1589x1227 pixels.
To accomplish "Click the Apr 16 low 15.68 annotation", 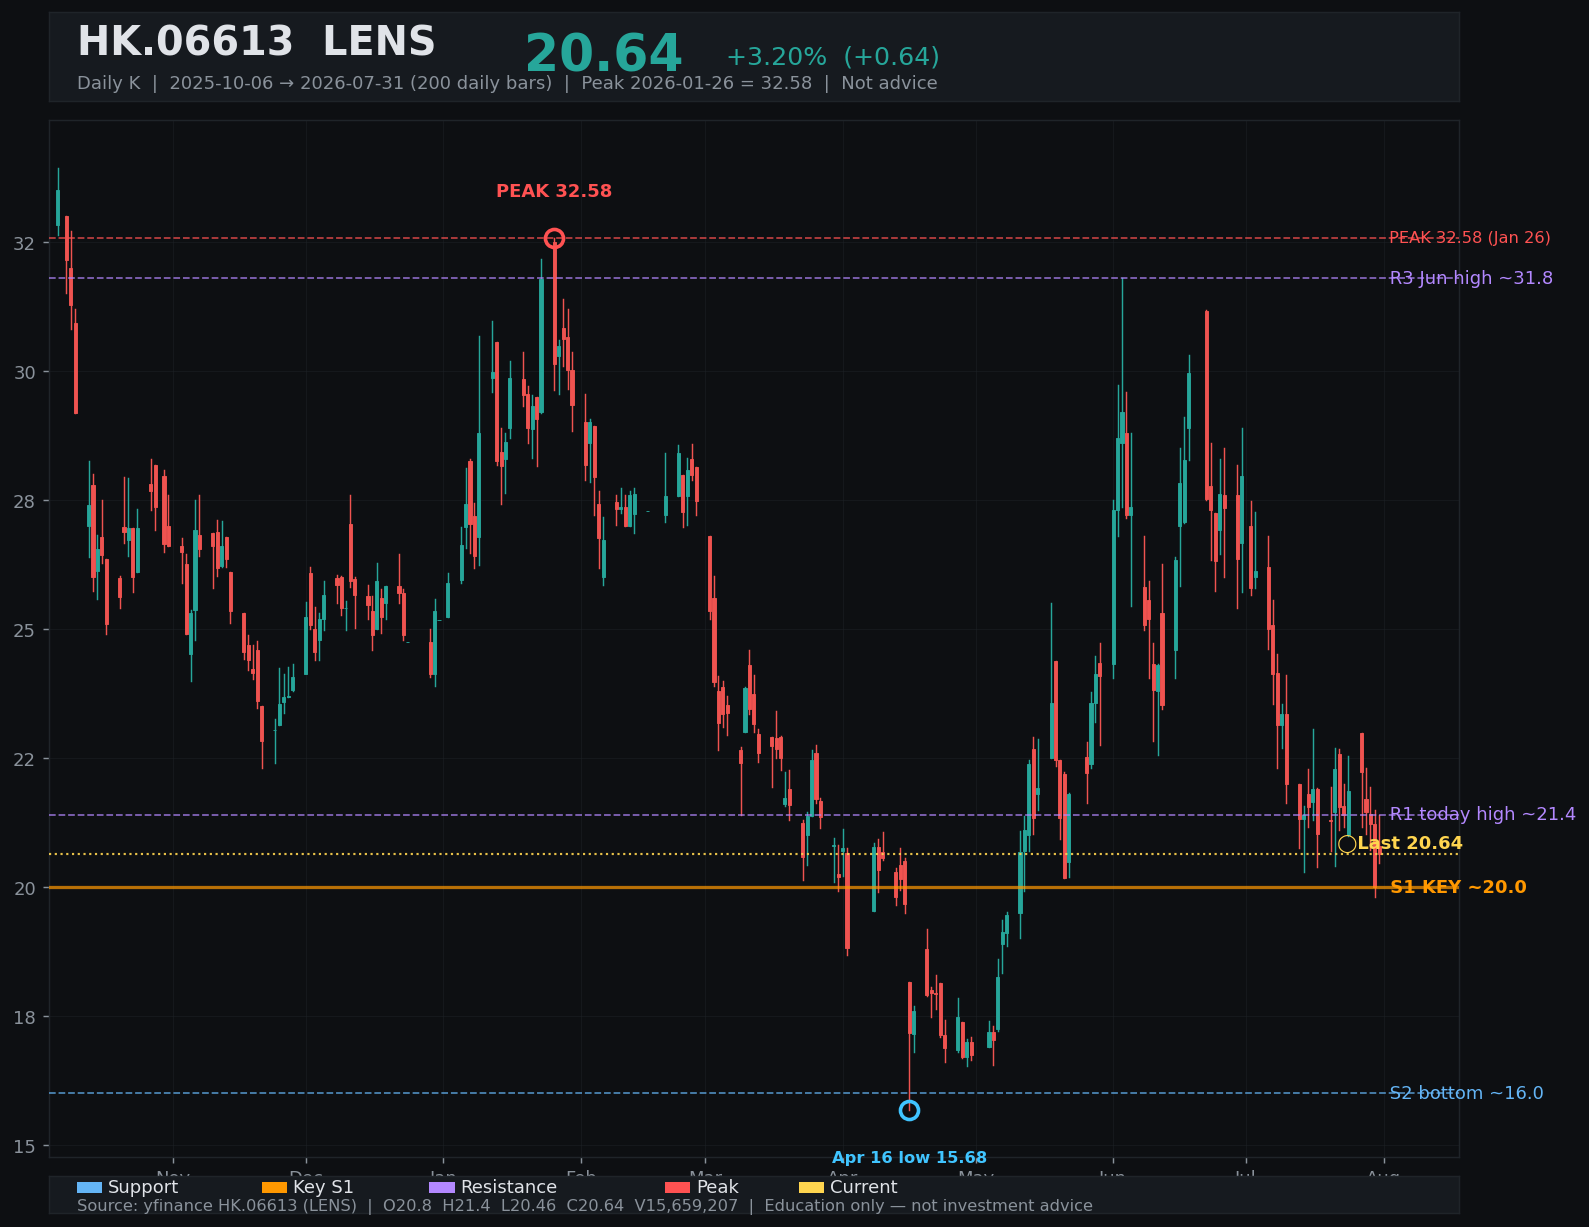I will (x=909, y=1158).
